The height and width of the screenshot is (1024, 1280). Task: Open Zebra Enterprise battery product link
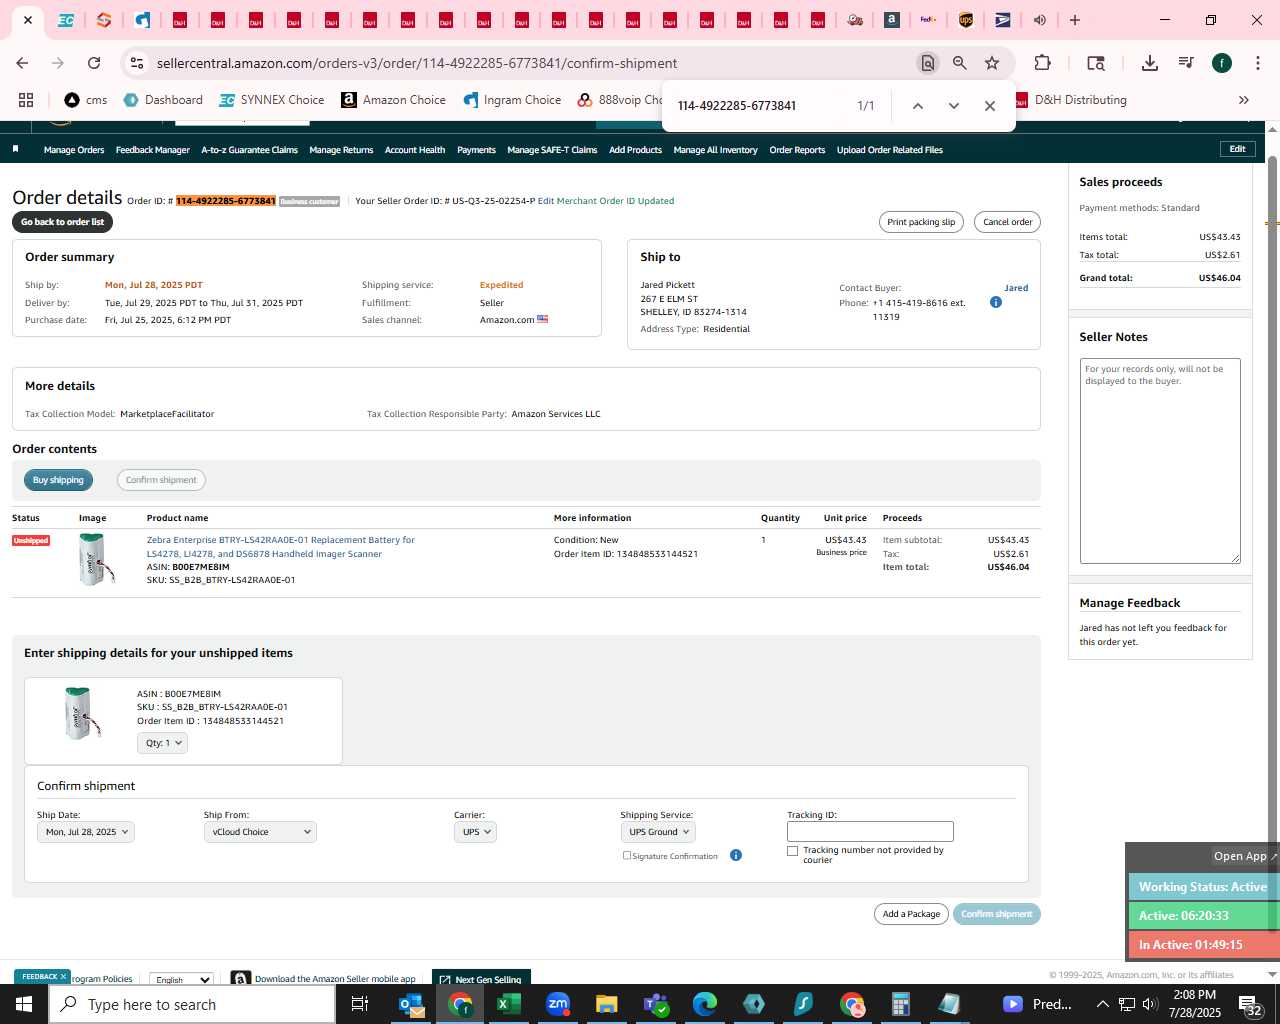280,547
